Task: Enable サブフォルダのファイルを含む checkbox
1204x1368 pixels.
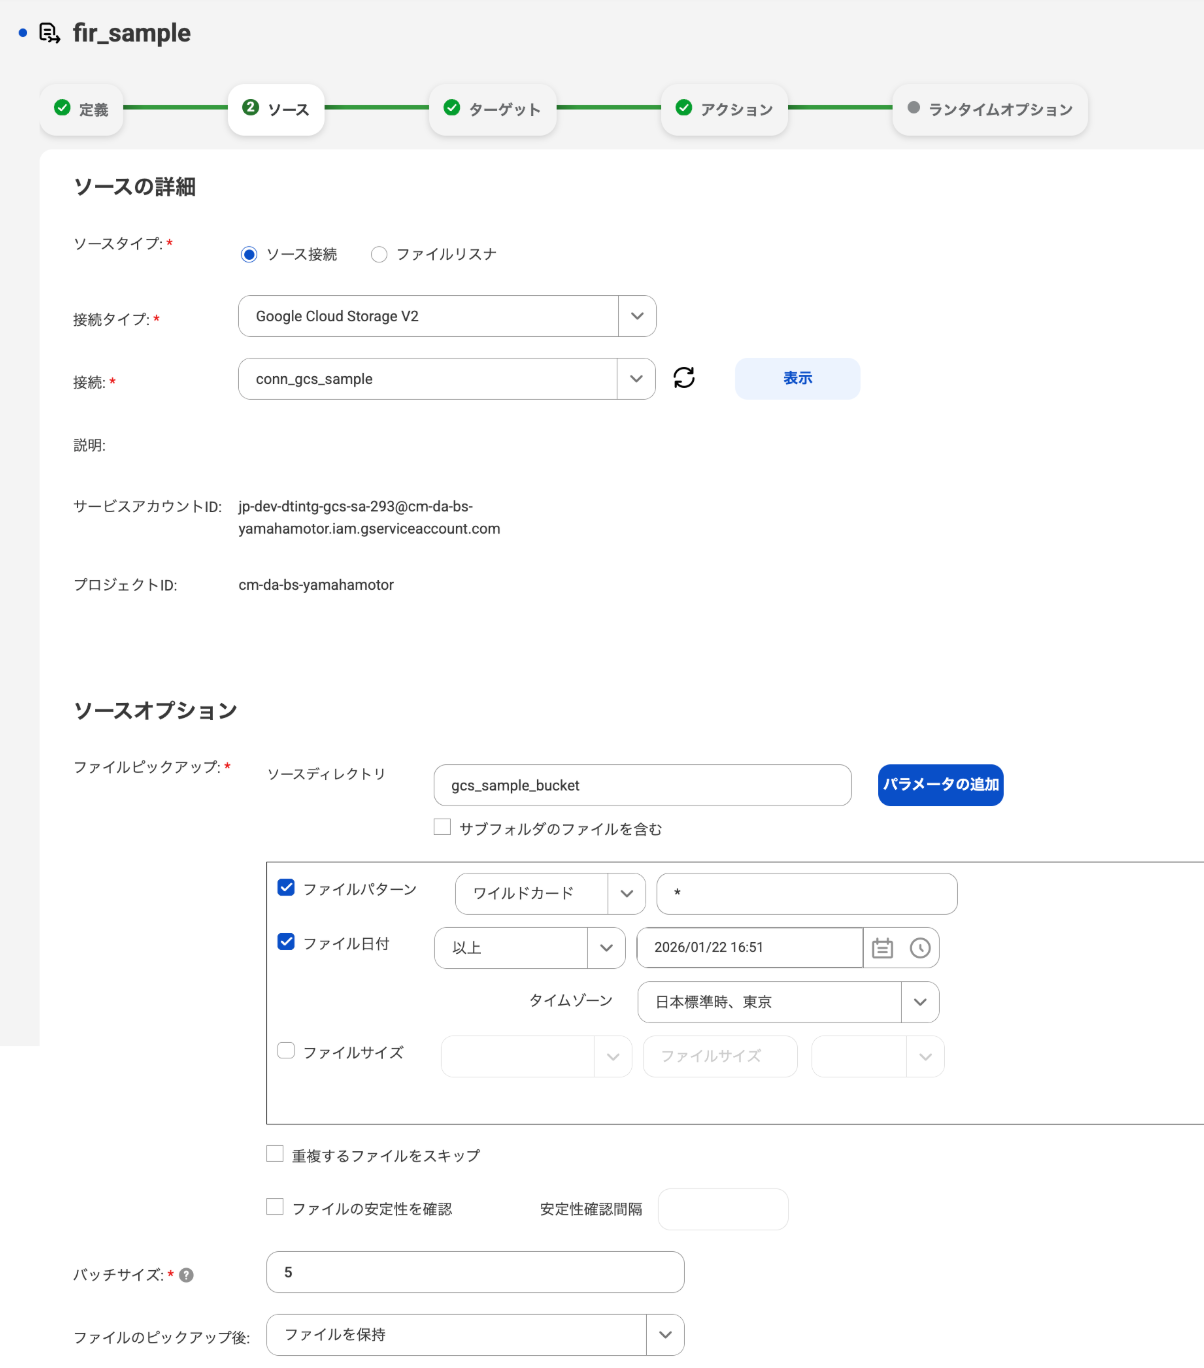Action: 442,827
